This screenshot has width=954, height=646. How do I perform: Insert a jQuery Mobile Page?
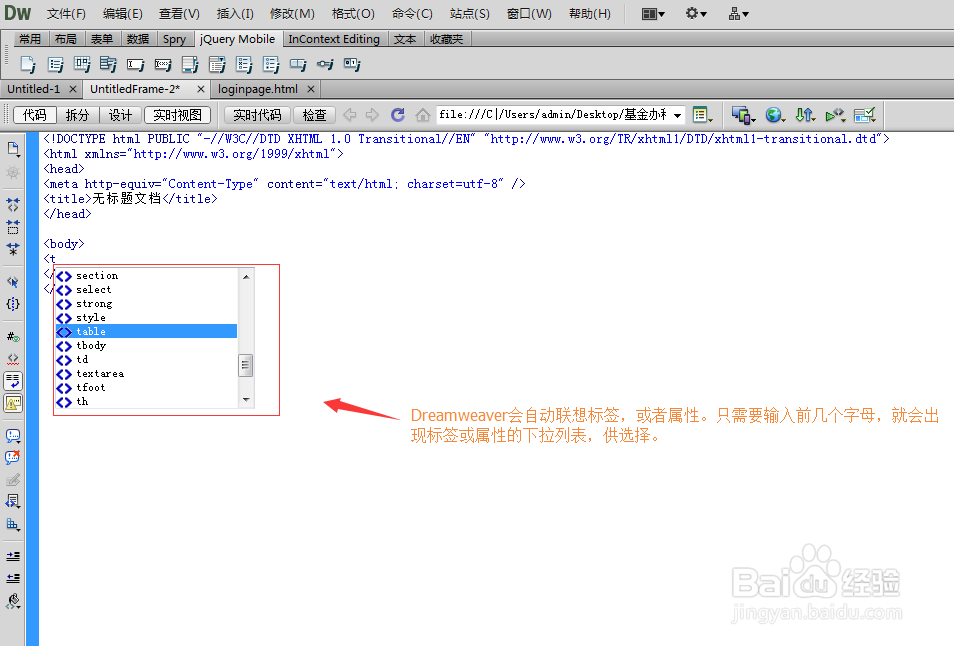pyautogui.click(x=28, y=64)
